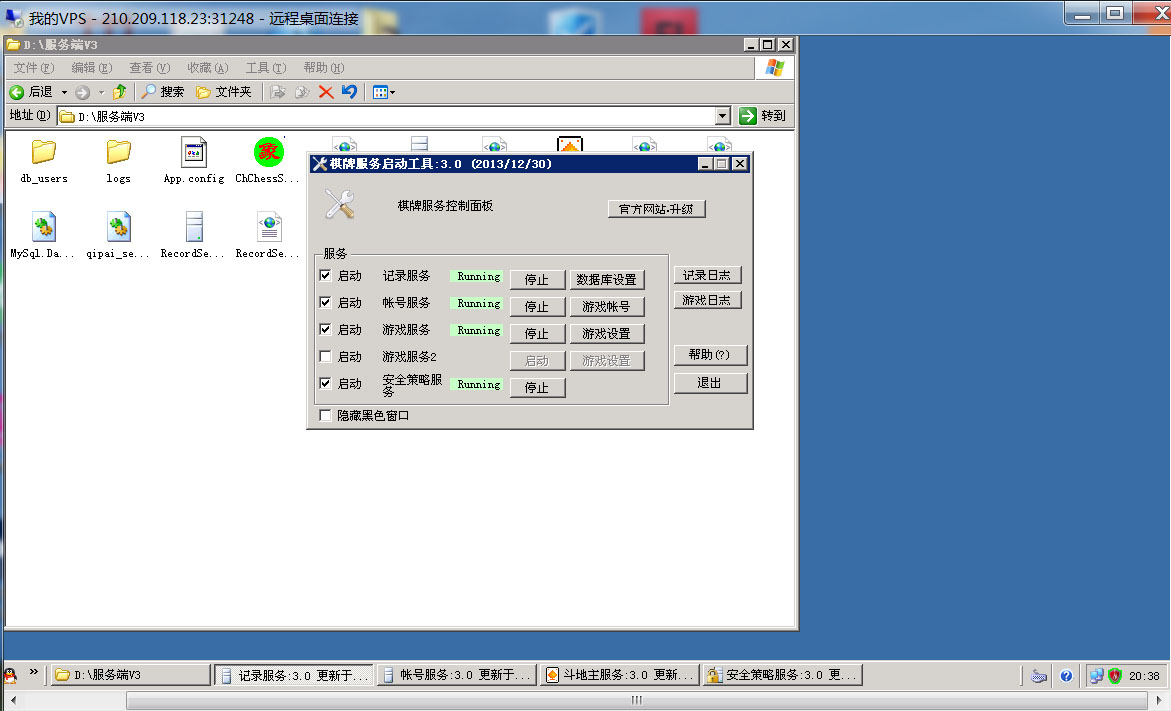Viewport: 1171px width, 711px height.
Task: Click the wrench tools icon in control panel
Action: pos(340,204)
